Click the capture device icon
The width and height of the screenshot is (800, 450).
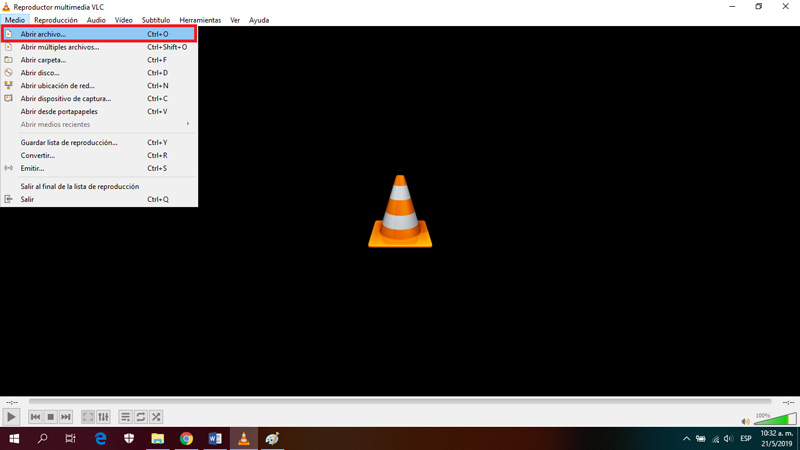9,98
